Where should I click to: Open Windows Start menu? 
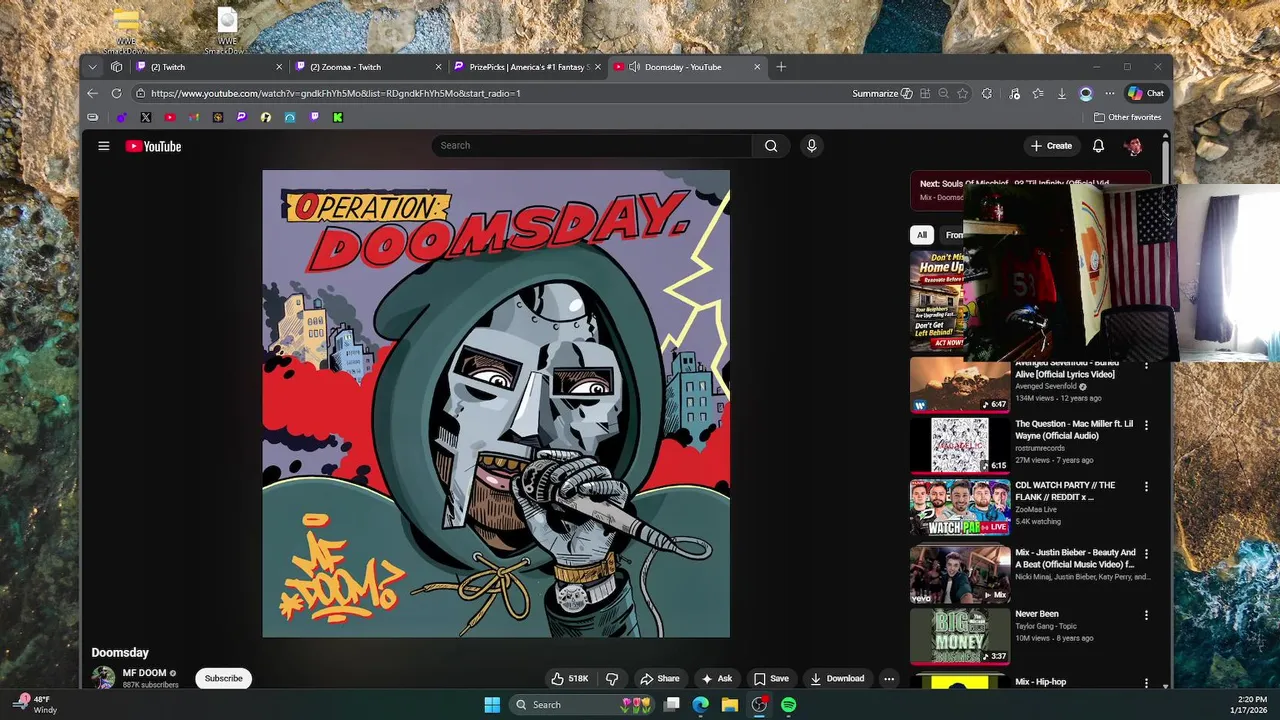pos(492,705)
